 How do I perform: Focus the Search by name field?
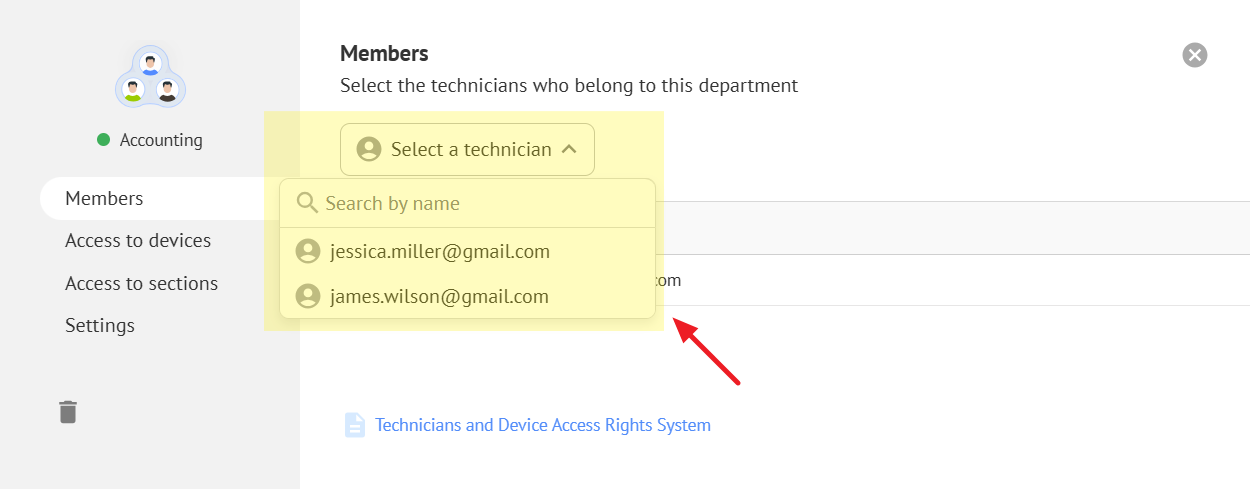click(x=480, y=204)
